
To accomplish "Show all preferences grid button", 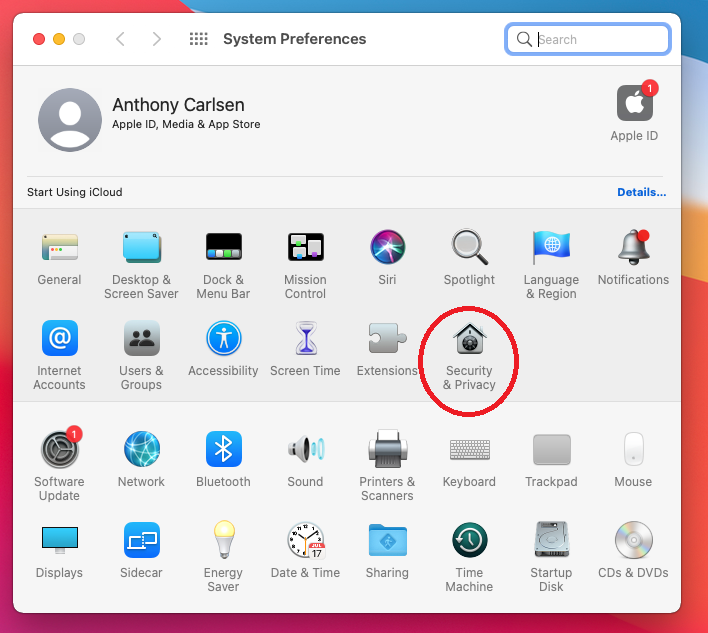I will 199,39.
